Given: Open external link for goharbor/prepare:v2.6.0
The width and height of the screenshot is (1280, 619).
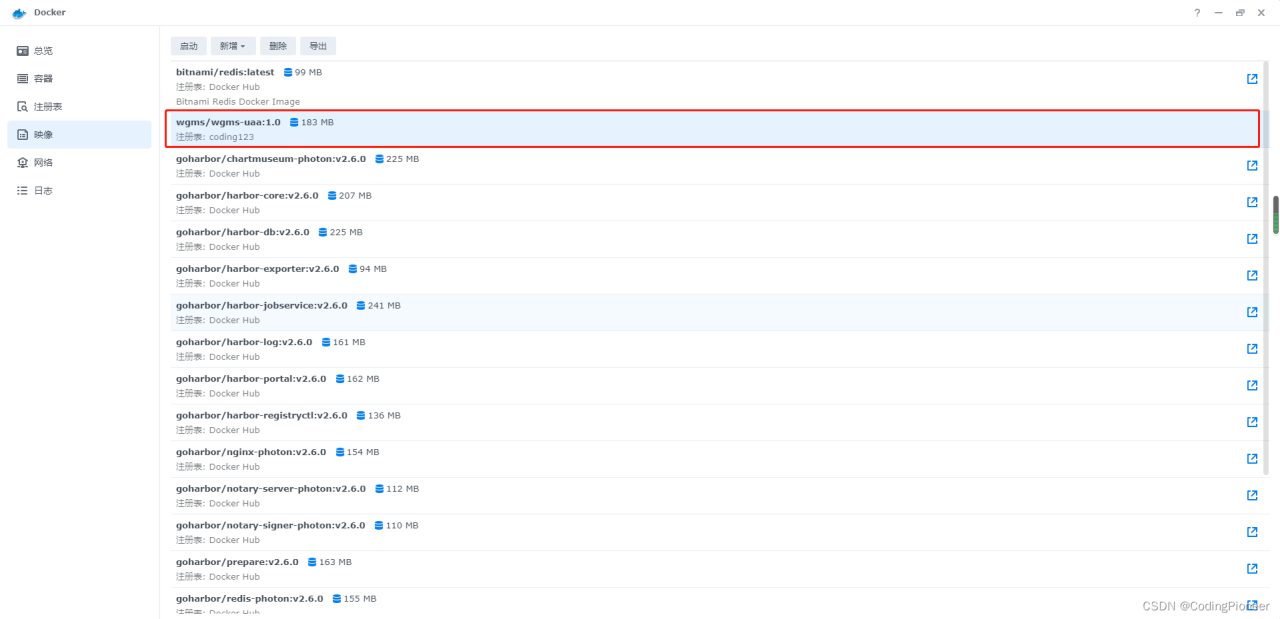Looking at the screenshot, I should coord(1252,569).
